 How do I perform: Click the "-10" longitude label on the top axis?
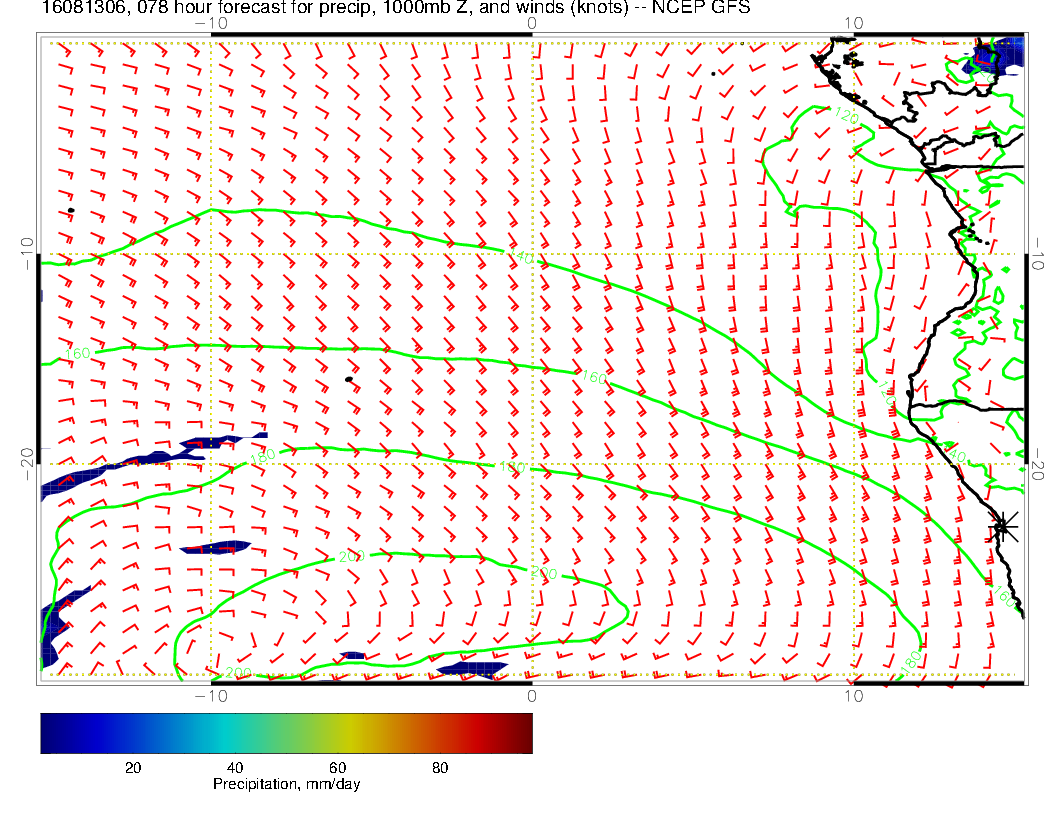tap(211, 24)
